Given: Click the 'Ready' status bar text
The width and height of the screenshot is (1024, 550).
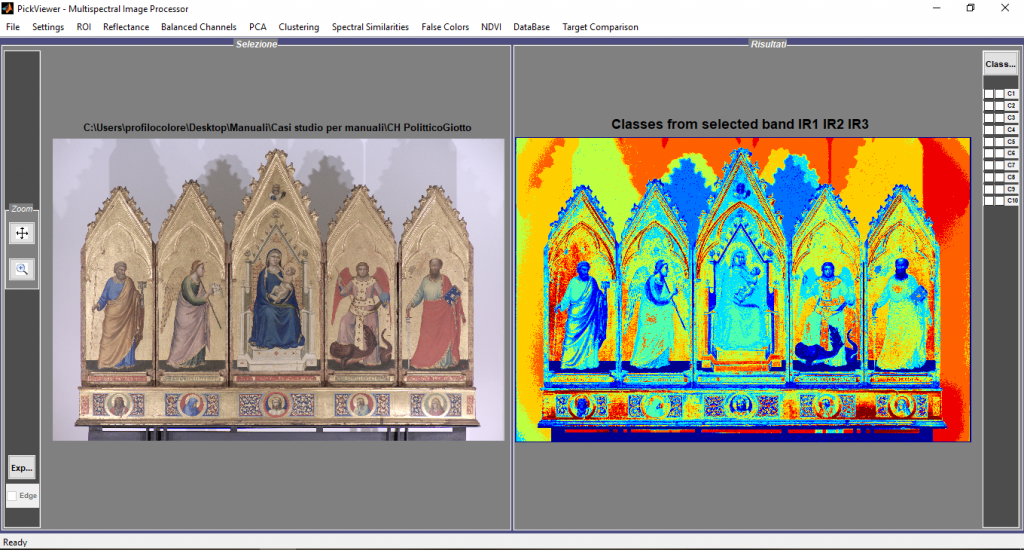Looking at the screenshot, I should point(15,542).
